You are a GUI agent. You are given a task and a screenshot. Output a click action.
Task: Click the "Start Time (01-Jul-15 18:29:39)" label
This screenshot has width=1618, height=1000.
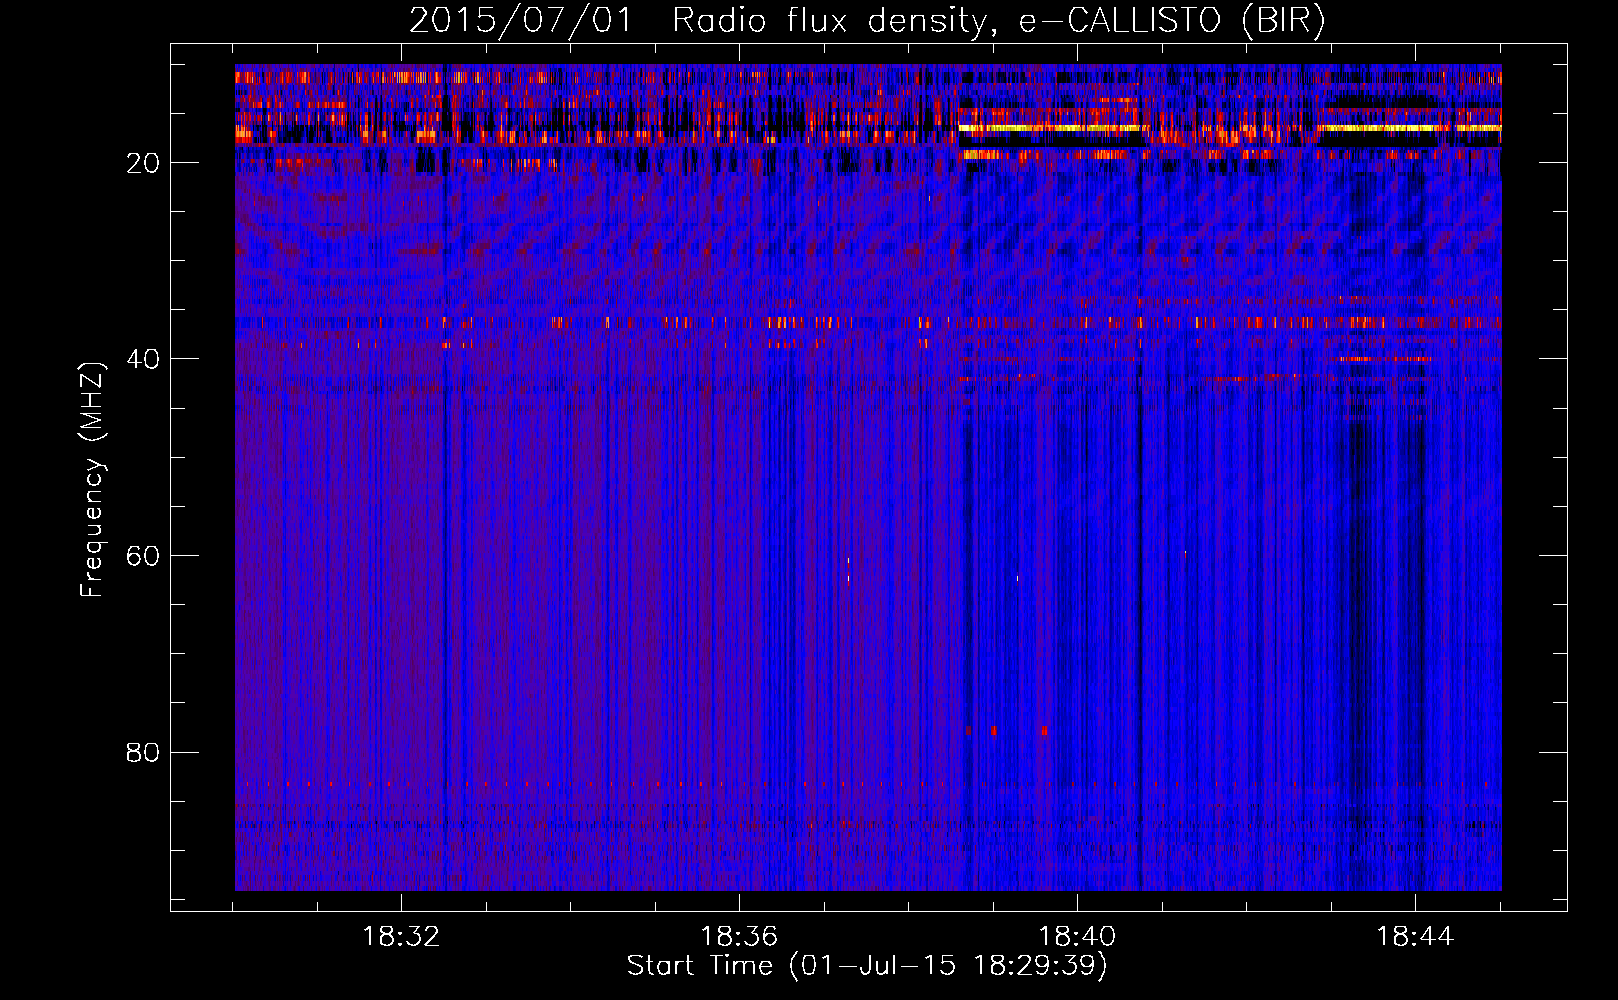tap(867, 966)
